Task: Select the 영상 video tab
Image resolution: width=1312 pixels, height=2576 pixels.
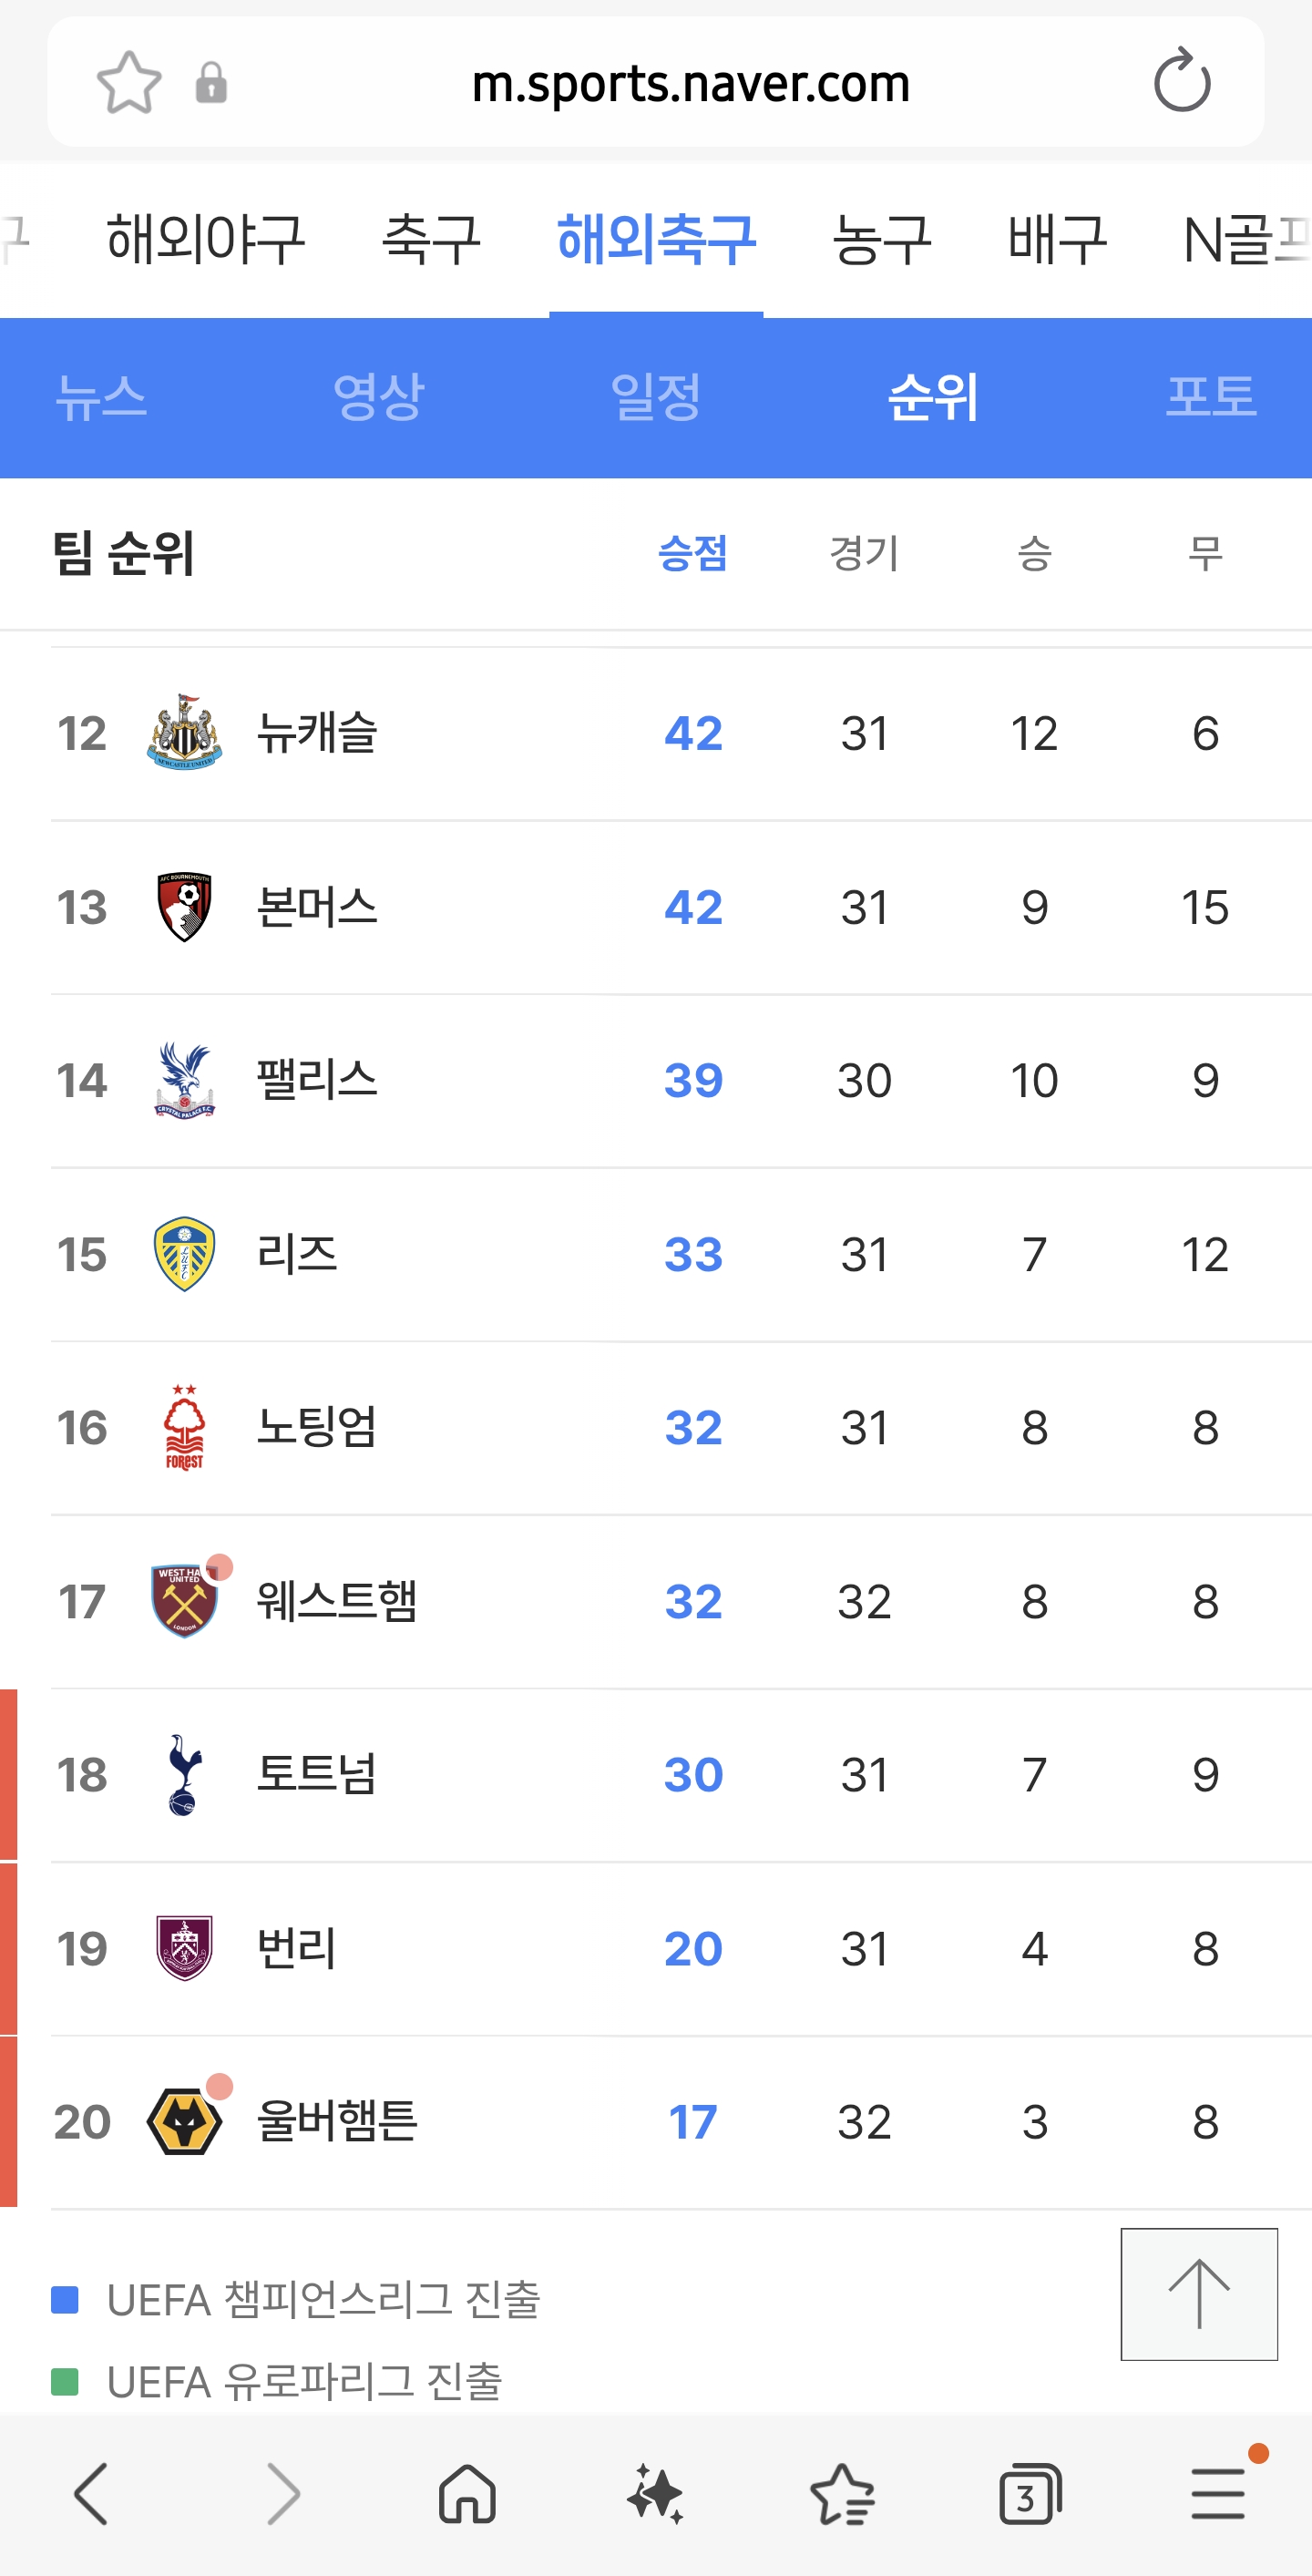Action: pyautogui.click(x=378, y=397)
